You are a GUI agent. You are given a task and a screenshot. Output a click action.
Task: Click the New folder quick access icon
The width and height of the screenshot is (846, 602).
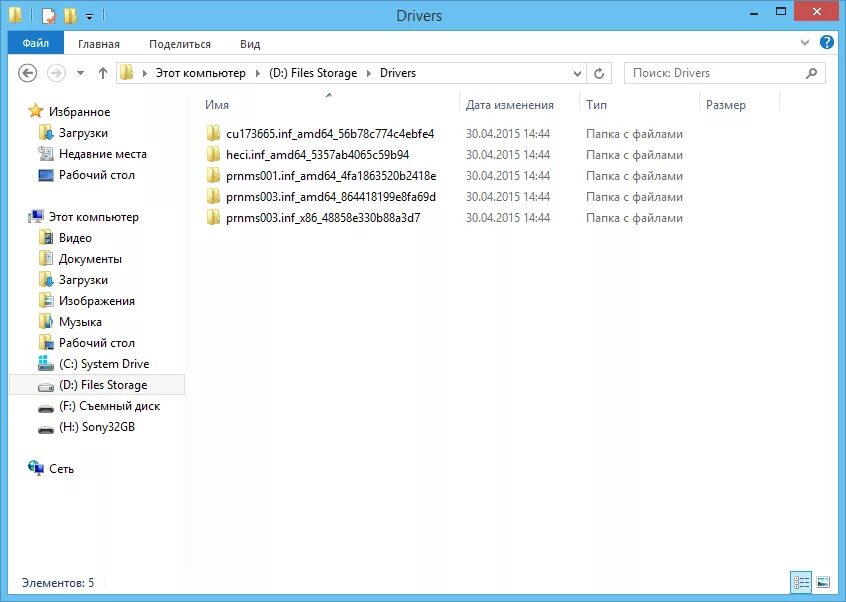click(70, 16)
